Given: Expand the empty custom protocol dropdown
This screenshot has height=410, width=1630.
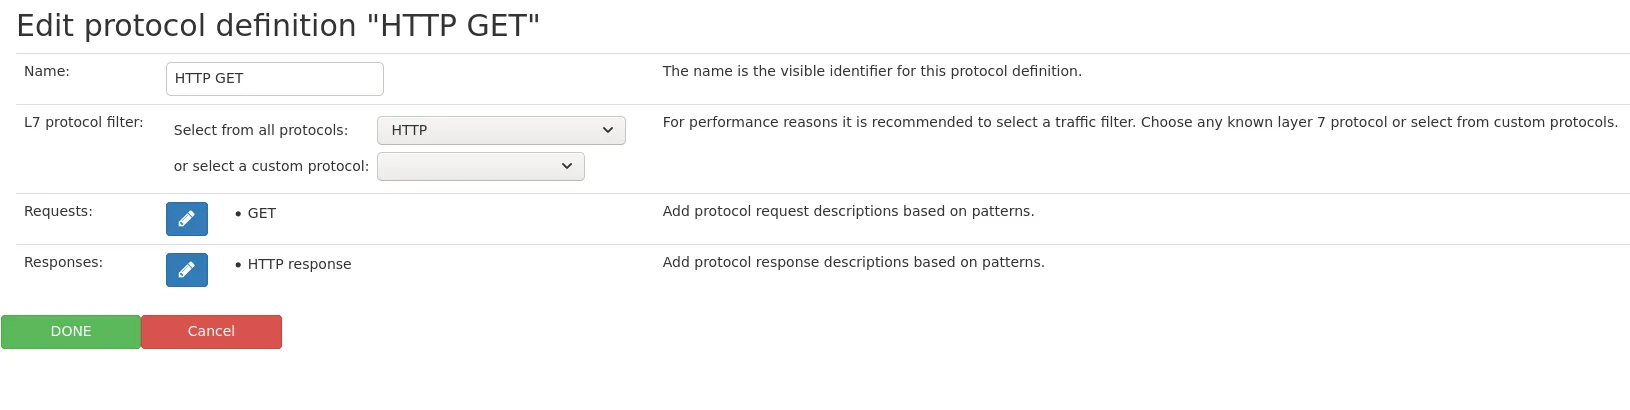Looking at the screenshot, I should [480, 166].
